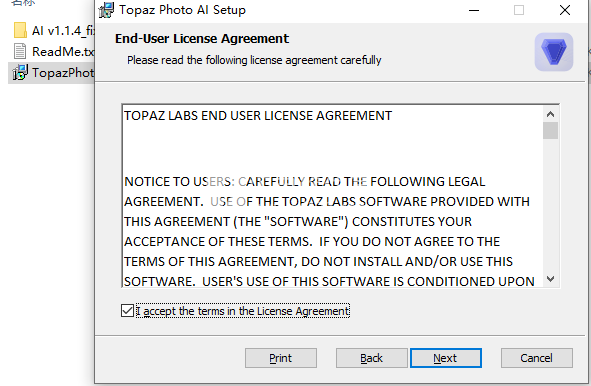Click inside the license agreement text box
Screen dimensions: 591x386
pyautogui.click(x=333, y=196)
